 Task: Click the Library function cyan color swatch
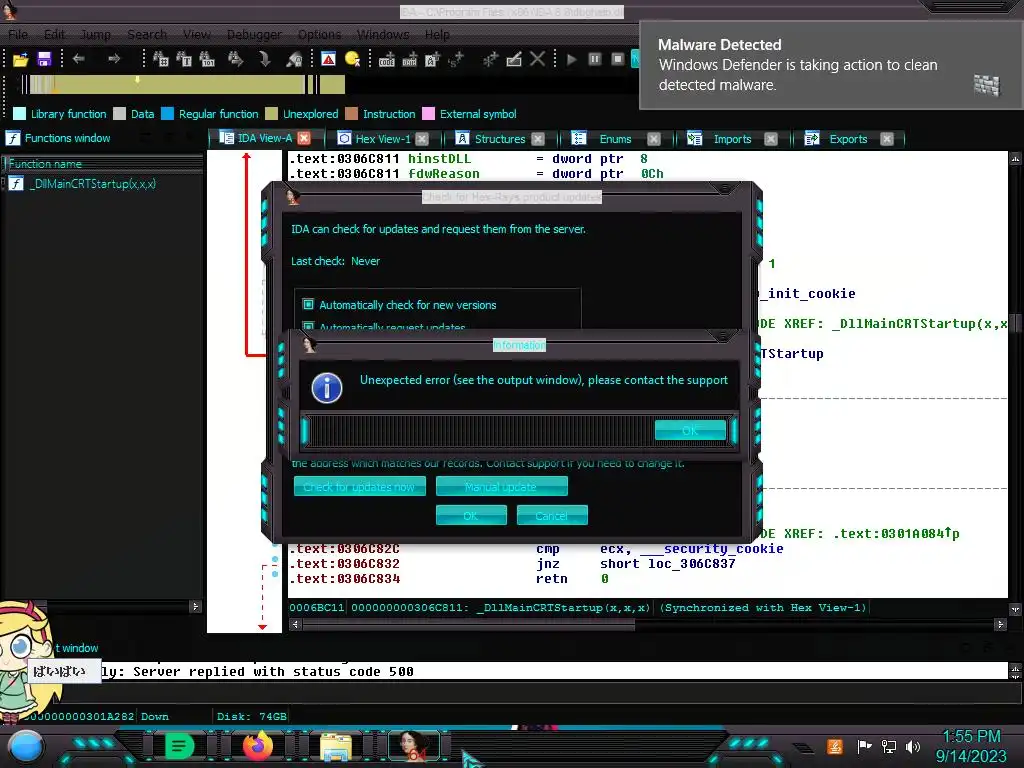pos(20,114)
